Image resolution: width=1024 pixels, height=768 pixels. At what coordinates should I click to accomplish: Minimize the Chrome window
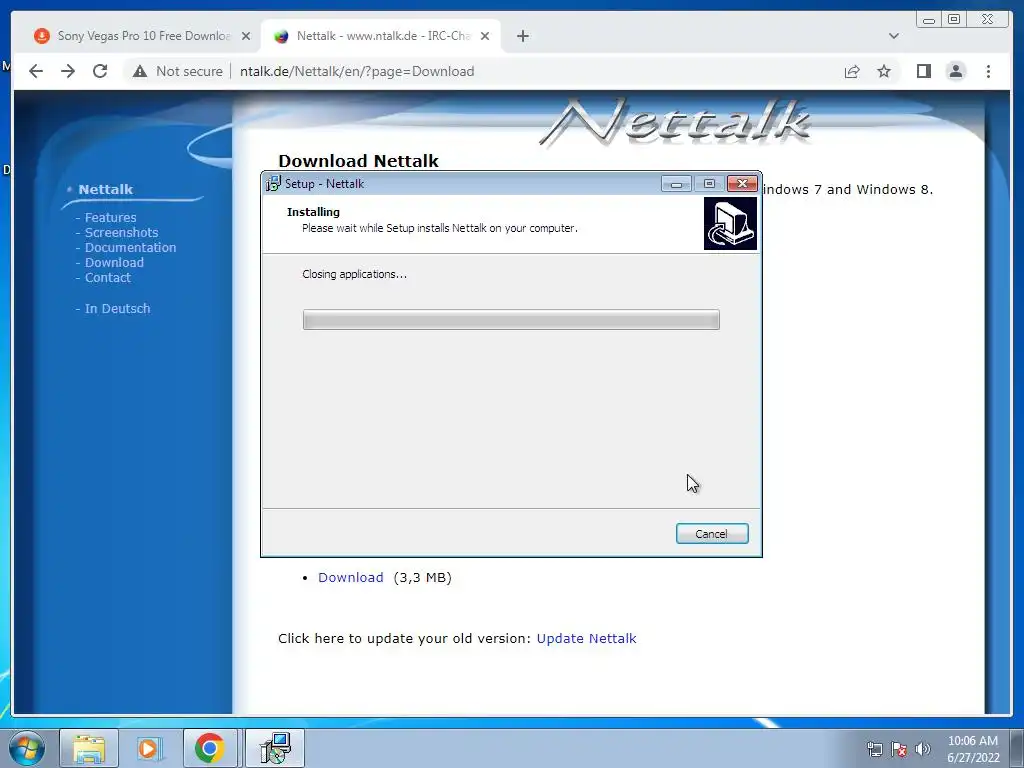tap(929, 20)
